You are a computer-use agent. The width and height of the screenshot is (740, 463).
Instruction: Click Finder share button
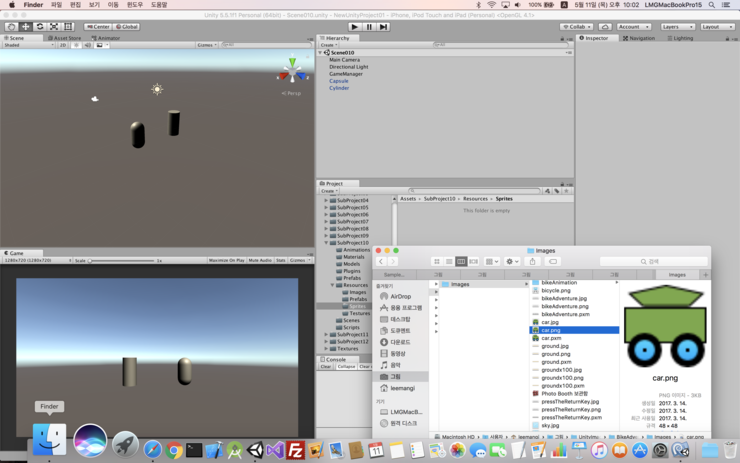point(532,261)
